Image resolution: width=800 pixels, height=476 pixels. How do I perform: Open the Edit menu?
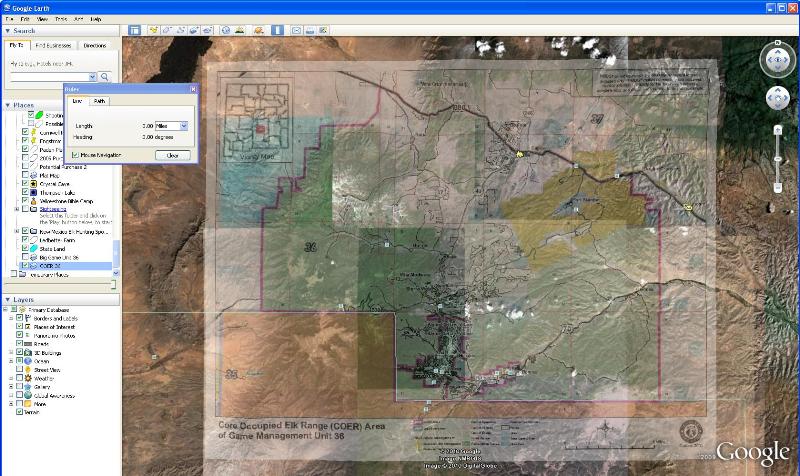point(25,19)
